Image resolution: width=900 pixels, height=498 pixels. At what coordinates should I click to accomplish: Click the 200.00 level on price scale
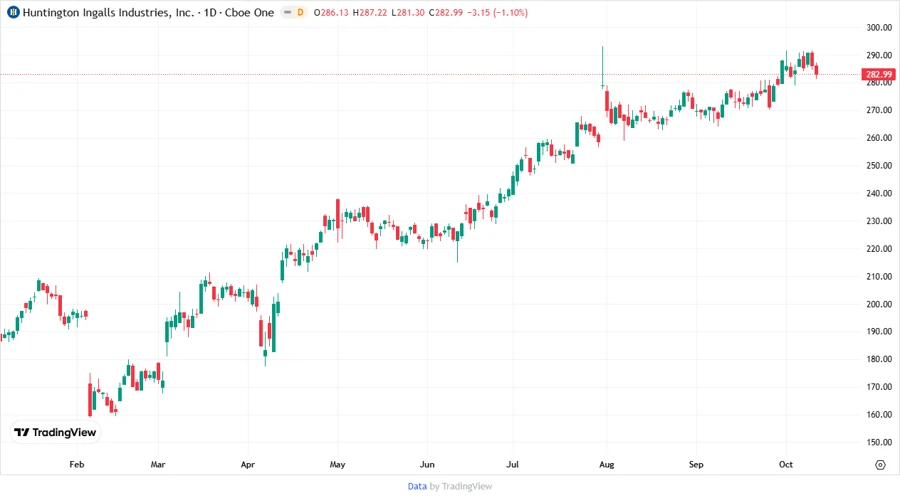[x=879, y=304]
